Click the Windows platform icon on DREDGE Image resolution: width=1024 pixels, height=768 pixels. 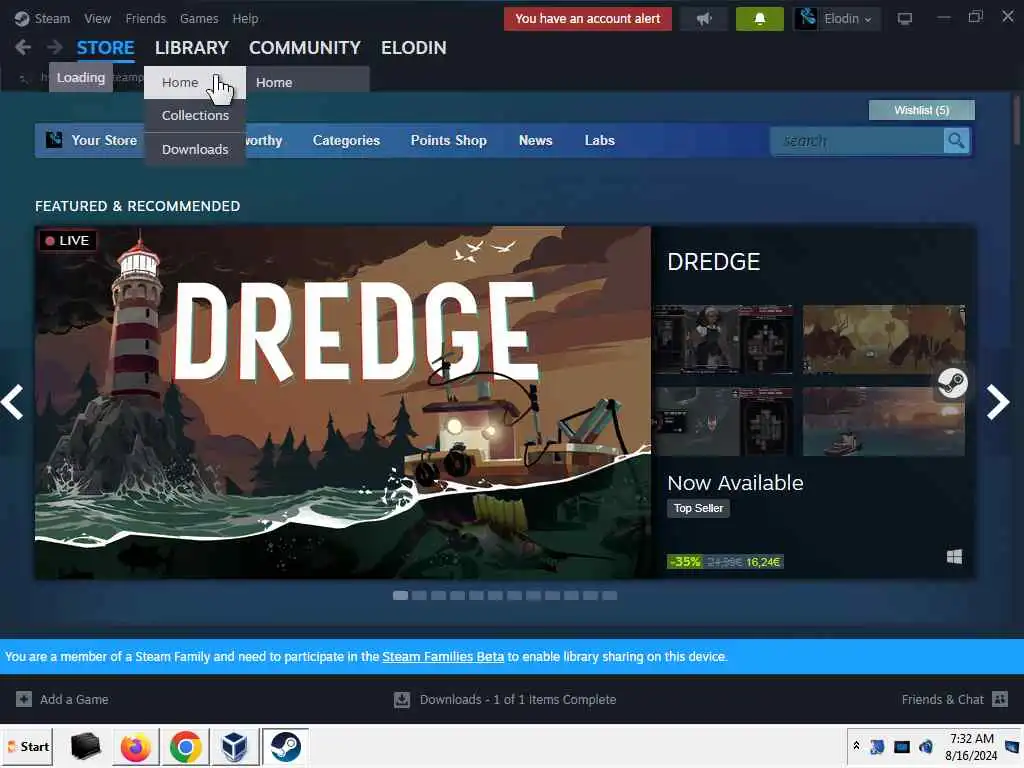coord(954,557)
